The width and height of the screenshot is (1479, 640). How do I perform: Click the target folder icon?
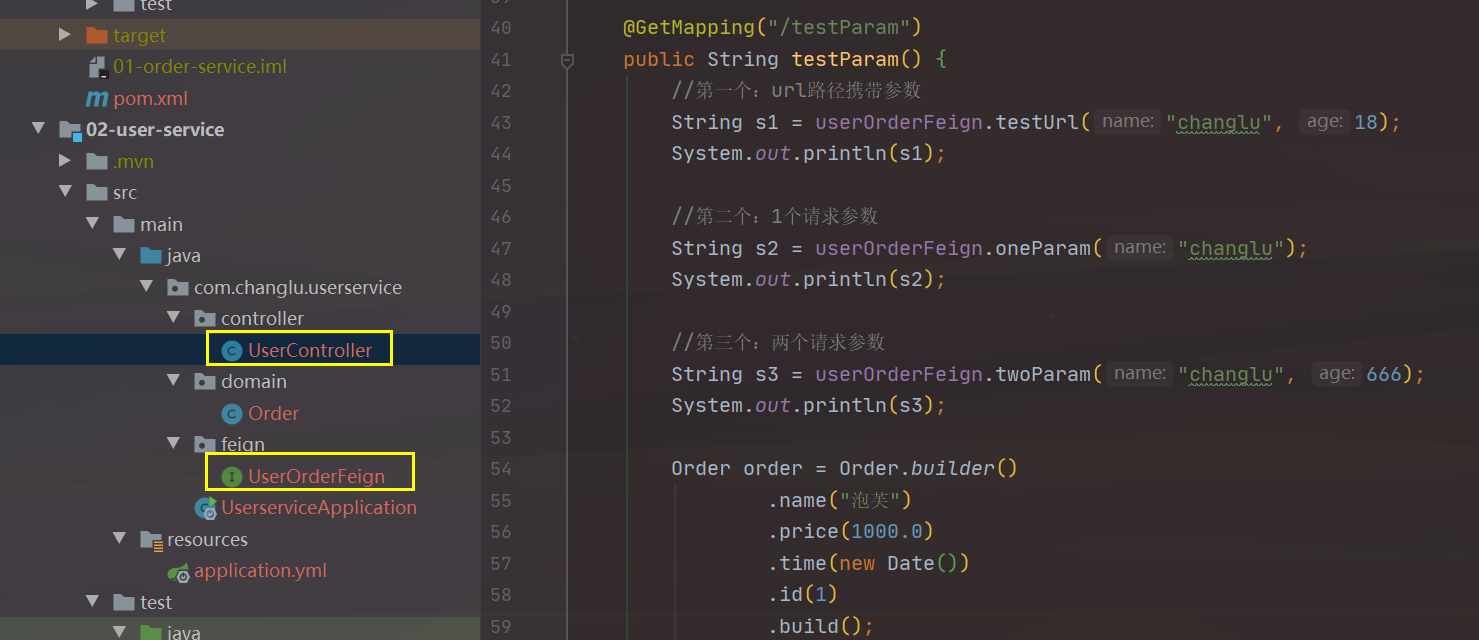[96, 35]
